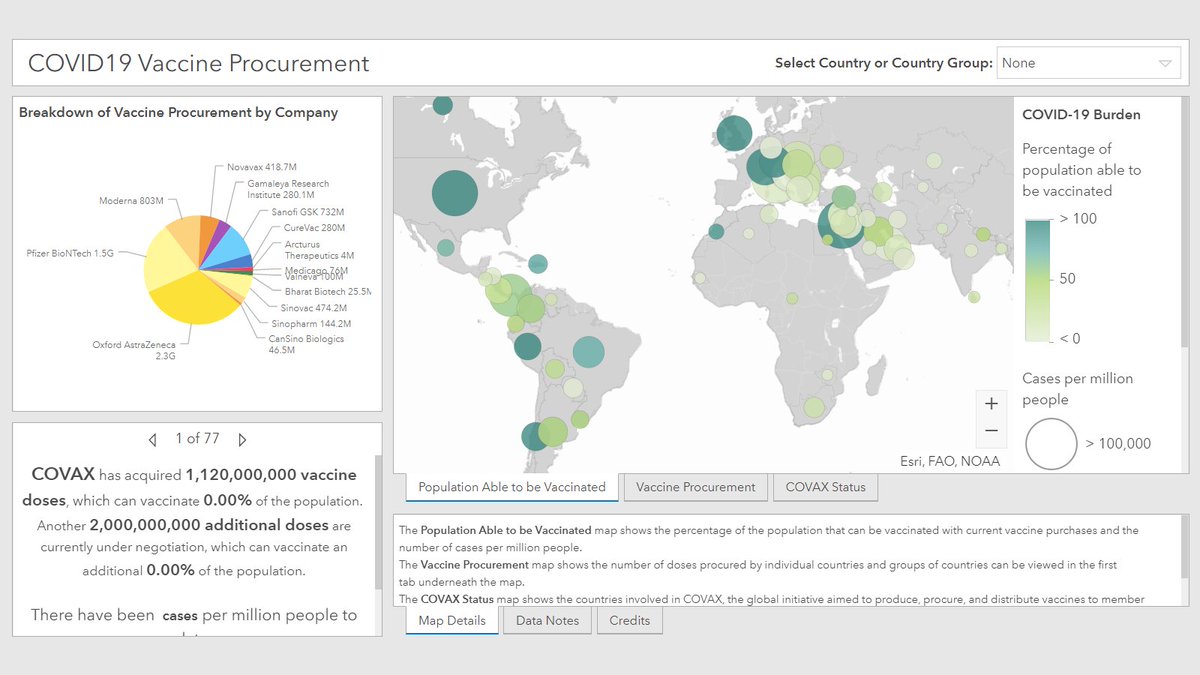The image size is (1200, 675).
Task: Click the green bubble over South Africa
Action: point(815,408)
